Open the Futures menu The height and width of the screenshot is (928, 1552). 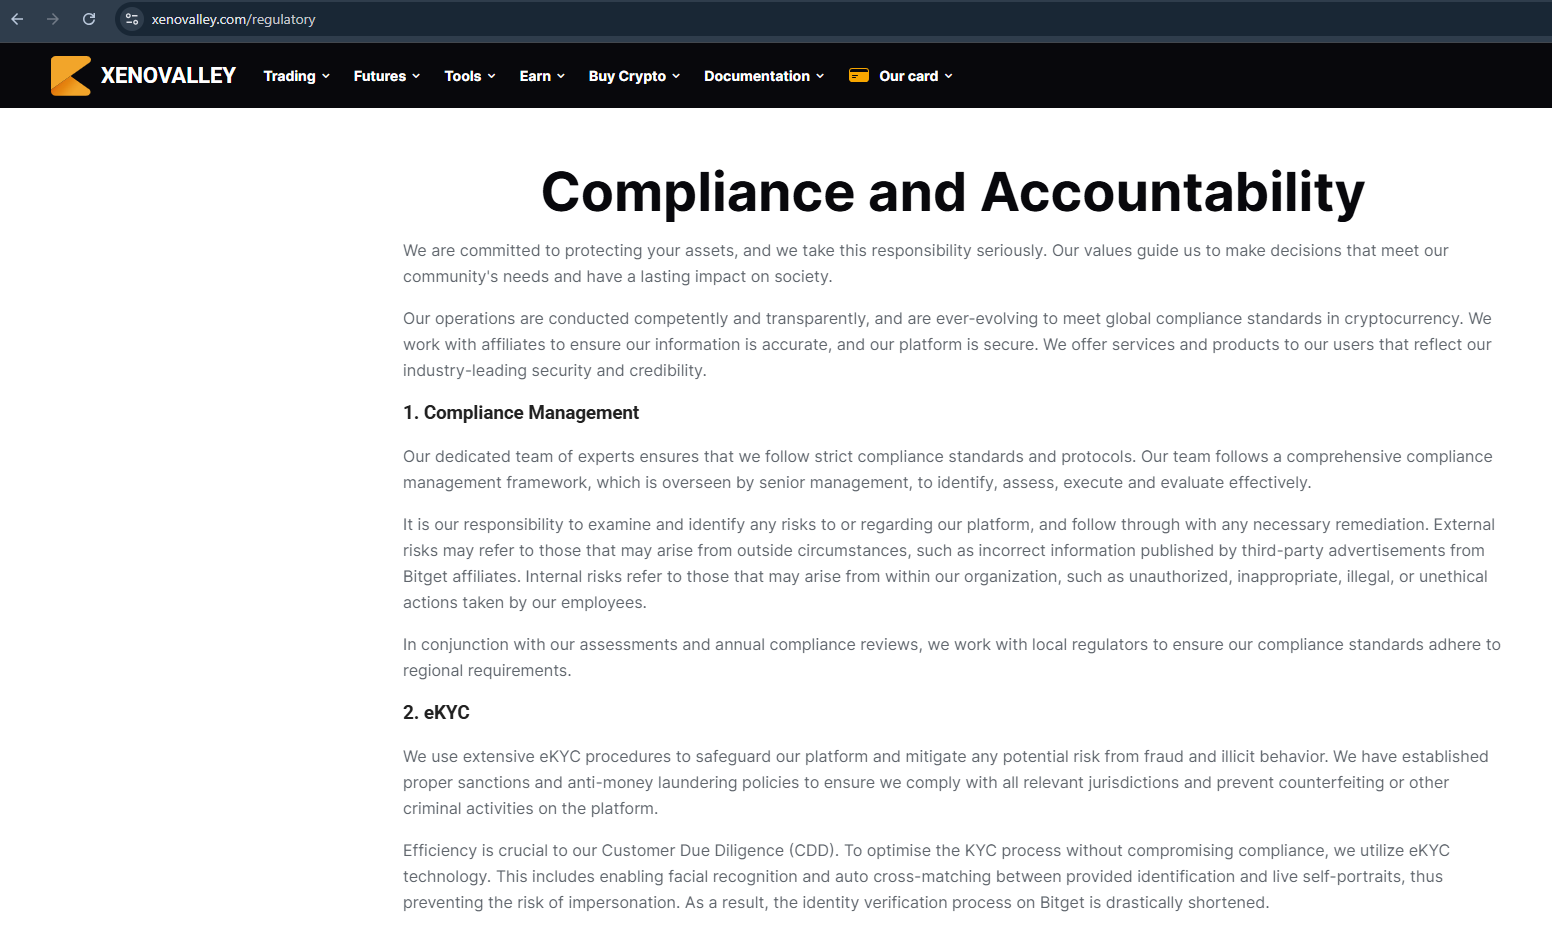pyautogui.click(x=379, y=76)
